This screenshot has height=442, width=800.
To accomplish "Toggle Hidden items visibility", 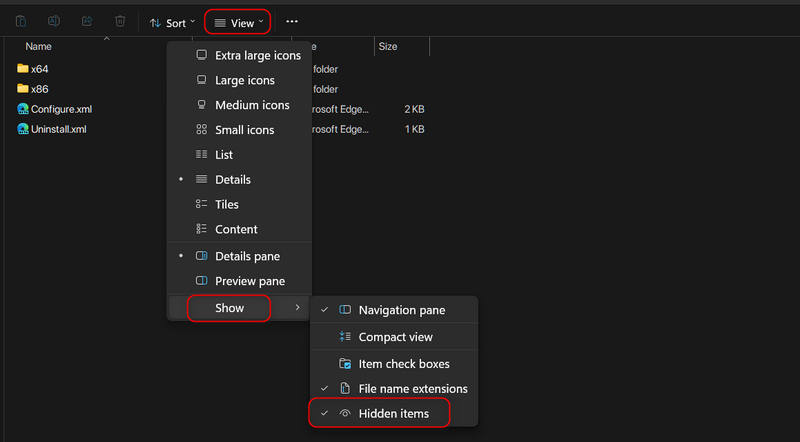I will click(394, 413).
